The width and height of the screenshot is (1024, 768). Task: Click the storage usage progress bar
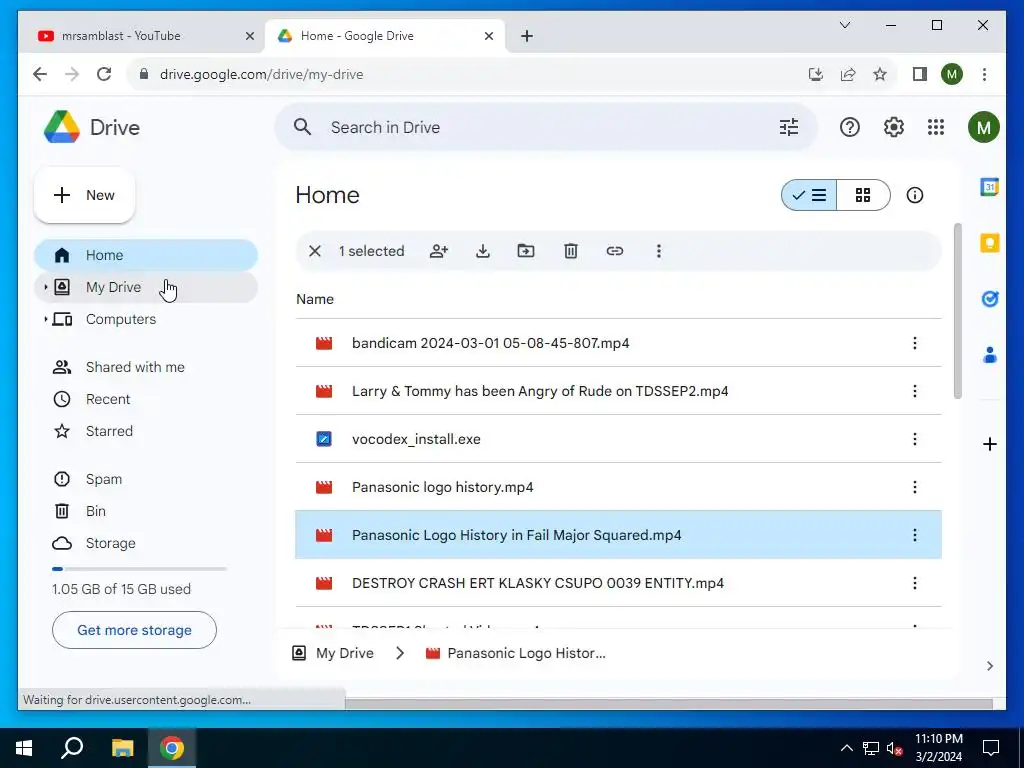[x=139, y=569]
